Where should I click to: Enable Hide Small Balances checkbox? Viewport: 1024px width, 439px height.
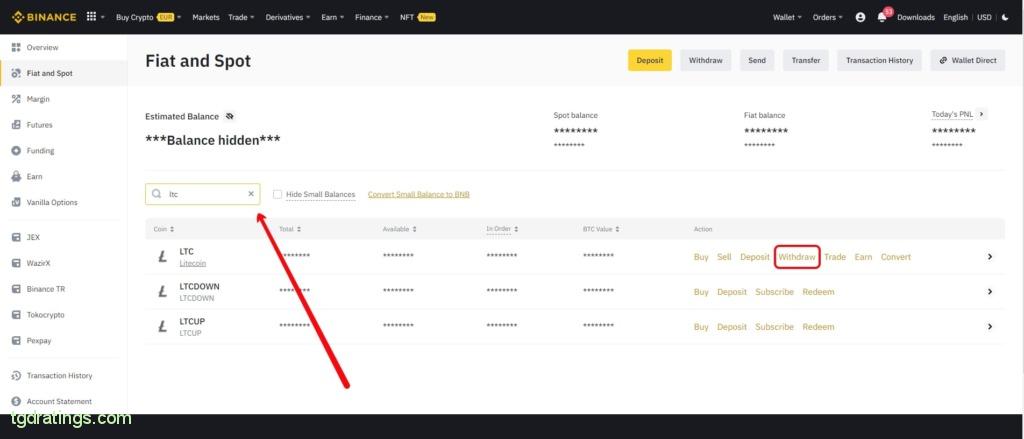coord(278,194)
